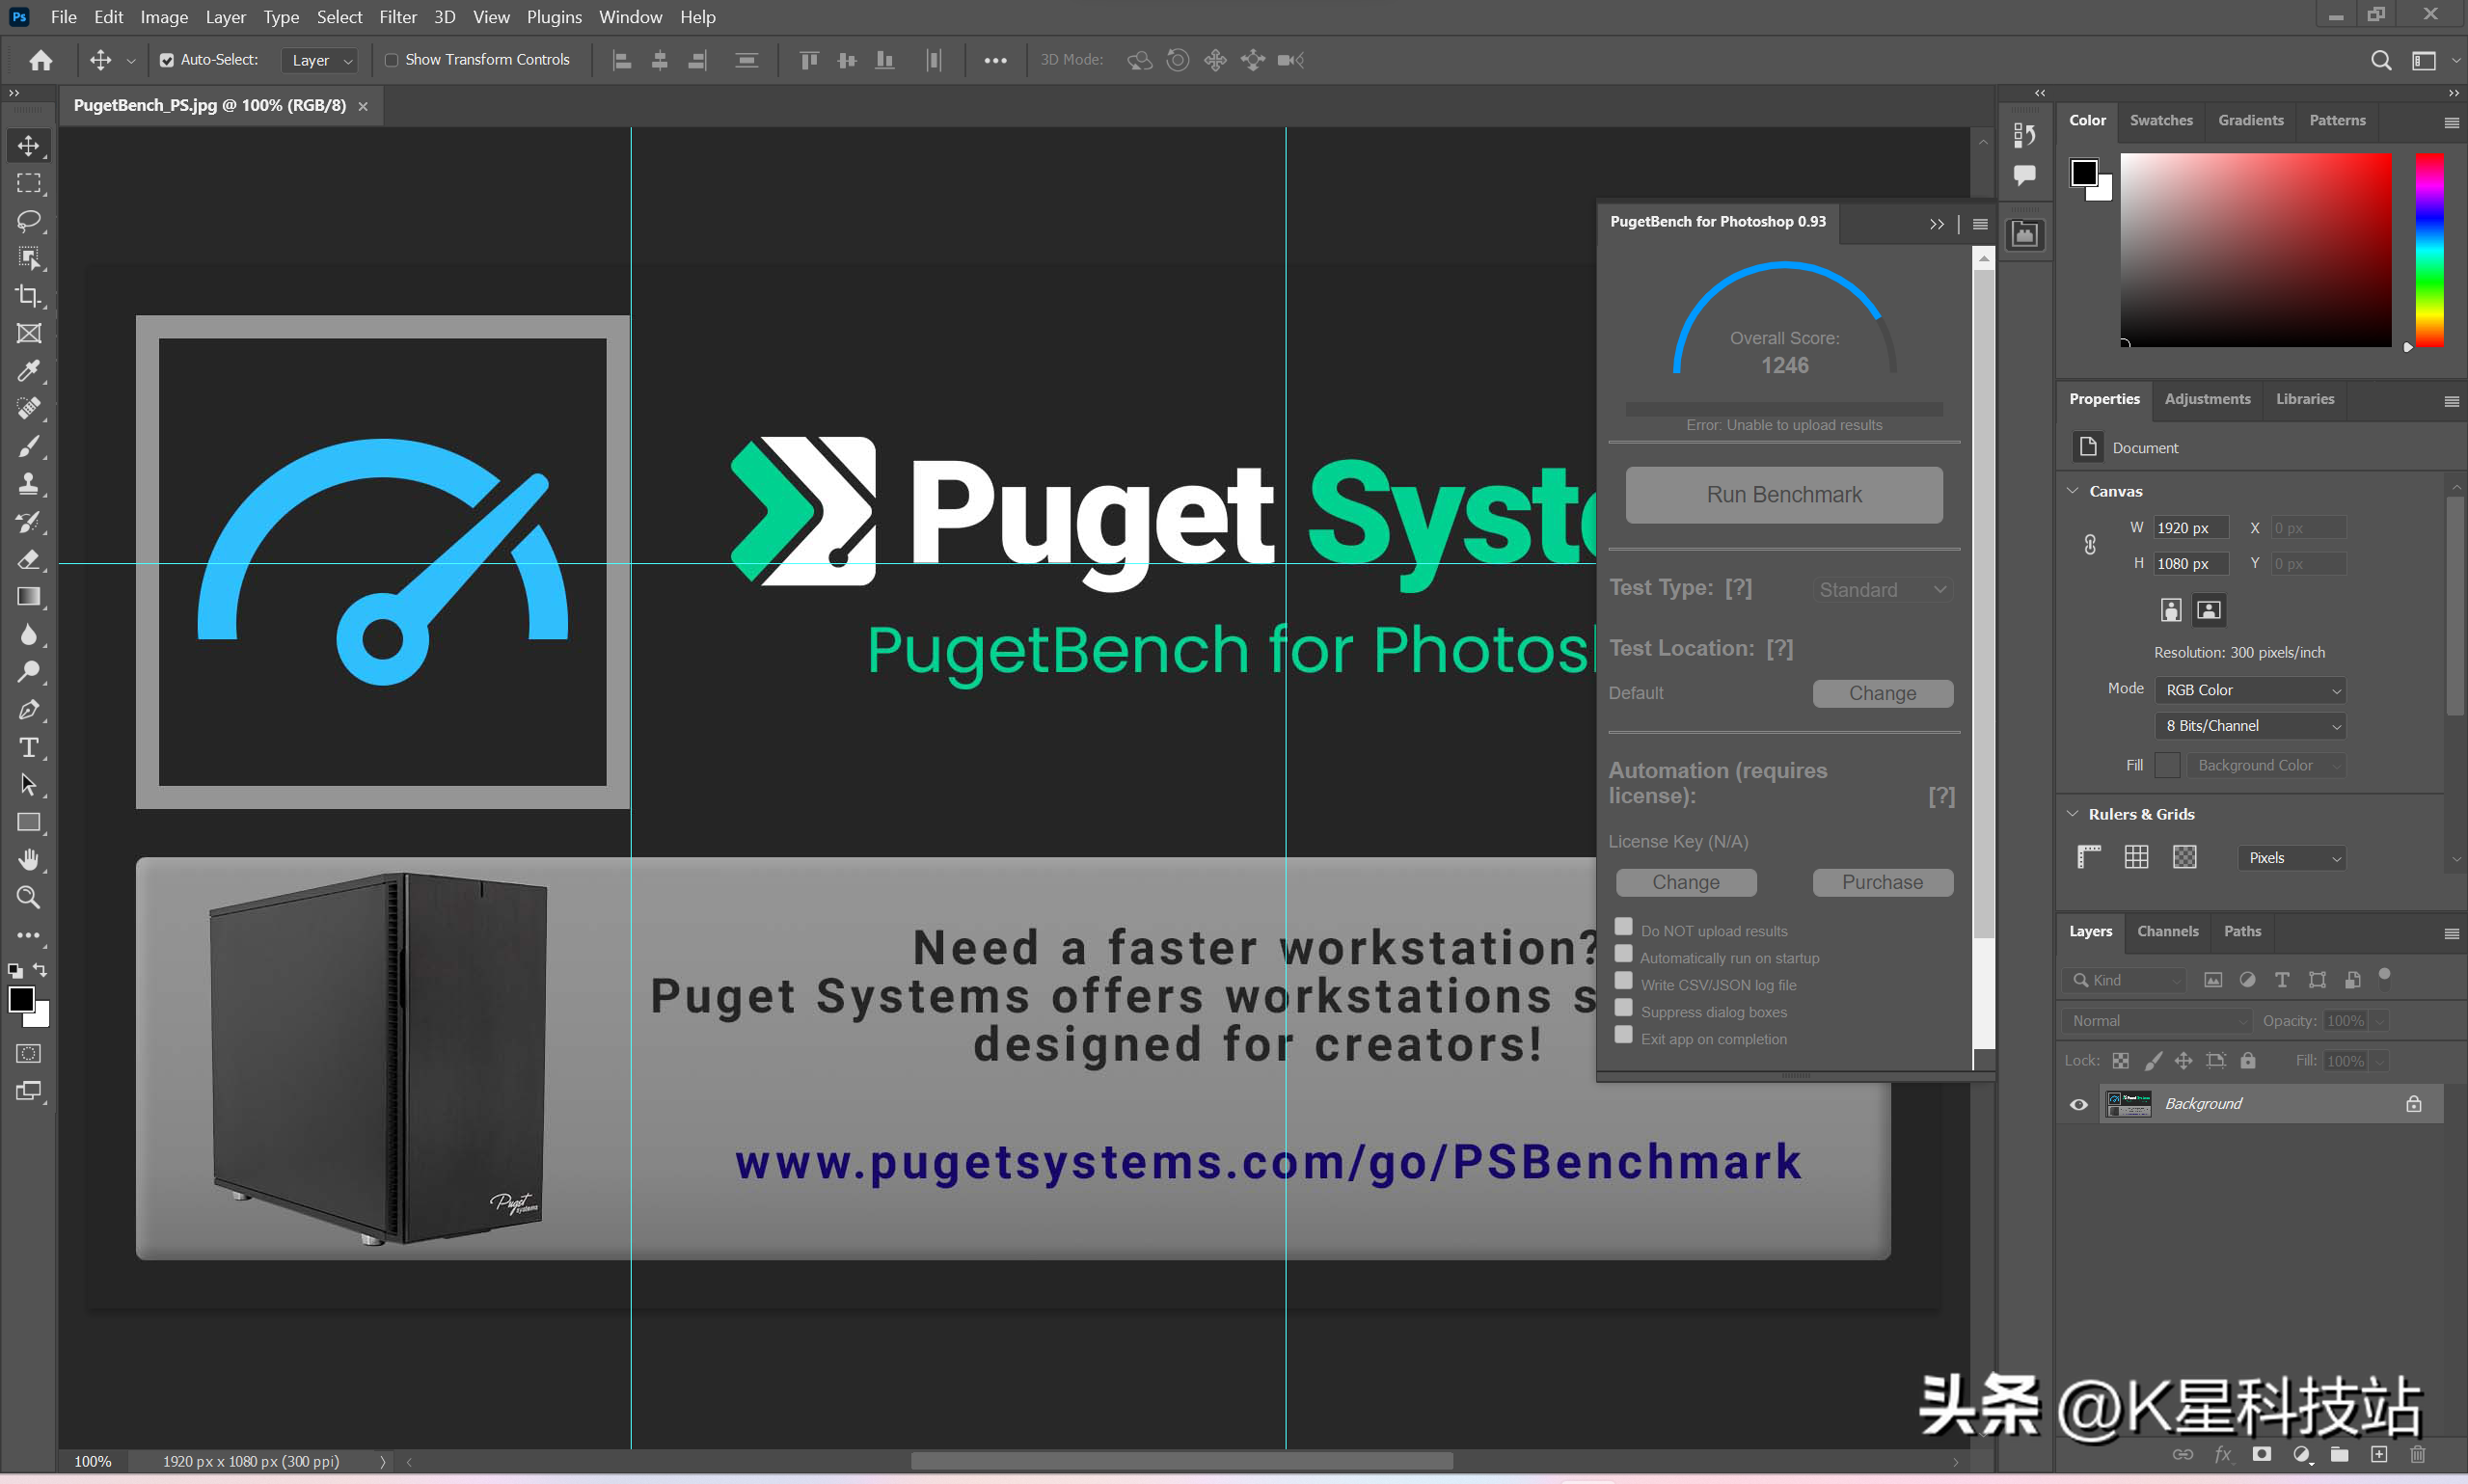Screen dimensions: 2468x1484
Task: Click the canvas width field
Action: click(2190, 528)
